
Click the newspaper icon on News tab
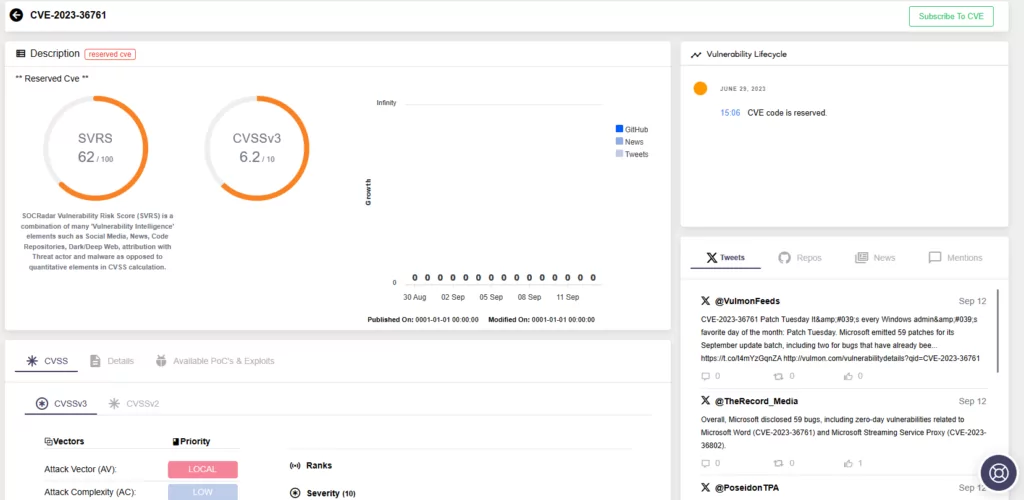(x=861, y=258)
